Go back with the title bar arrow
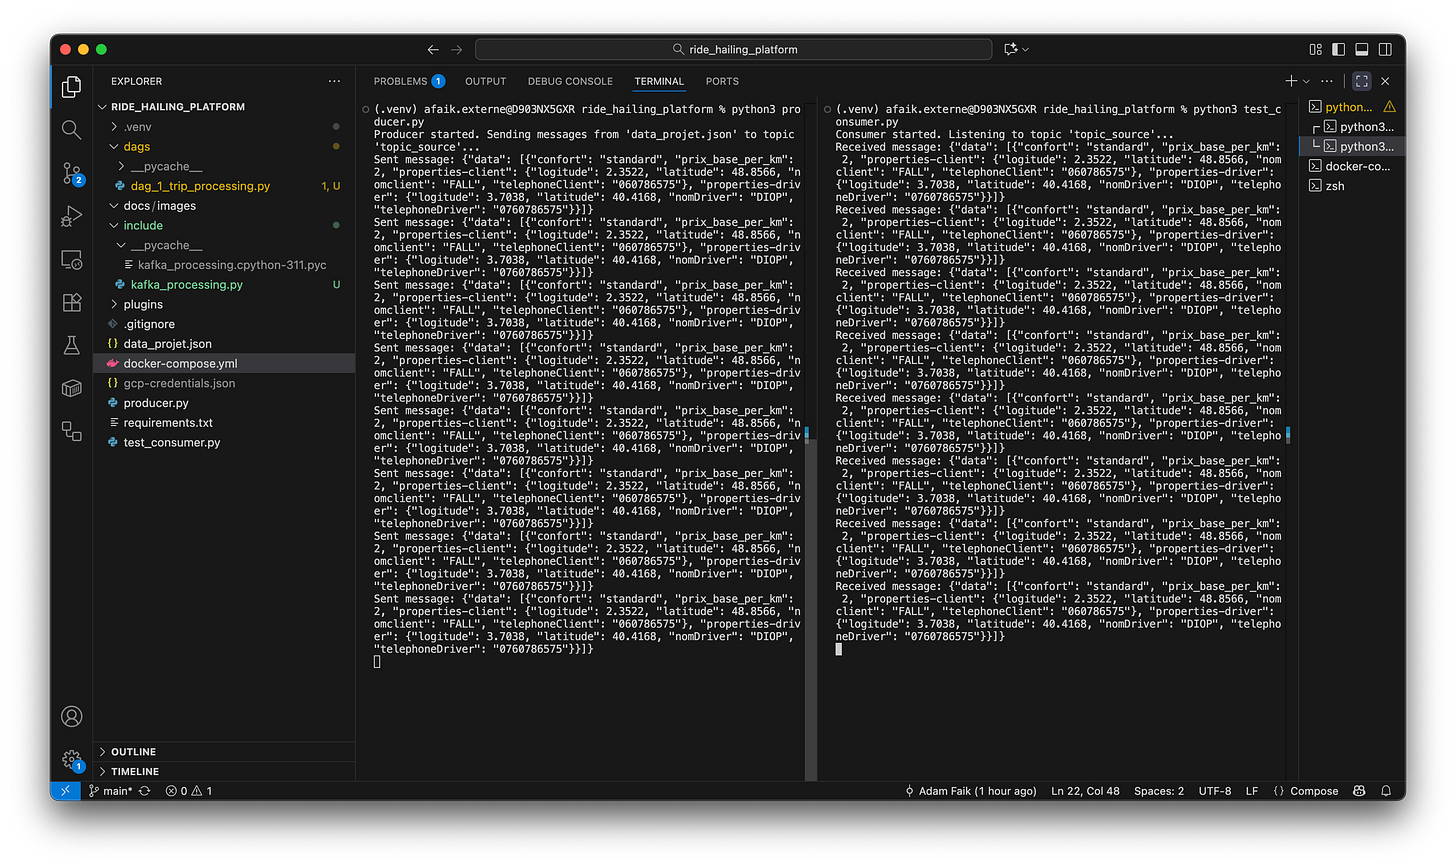 click(x=432, y=49)
